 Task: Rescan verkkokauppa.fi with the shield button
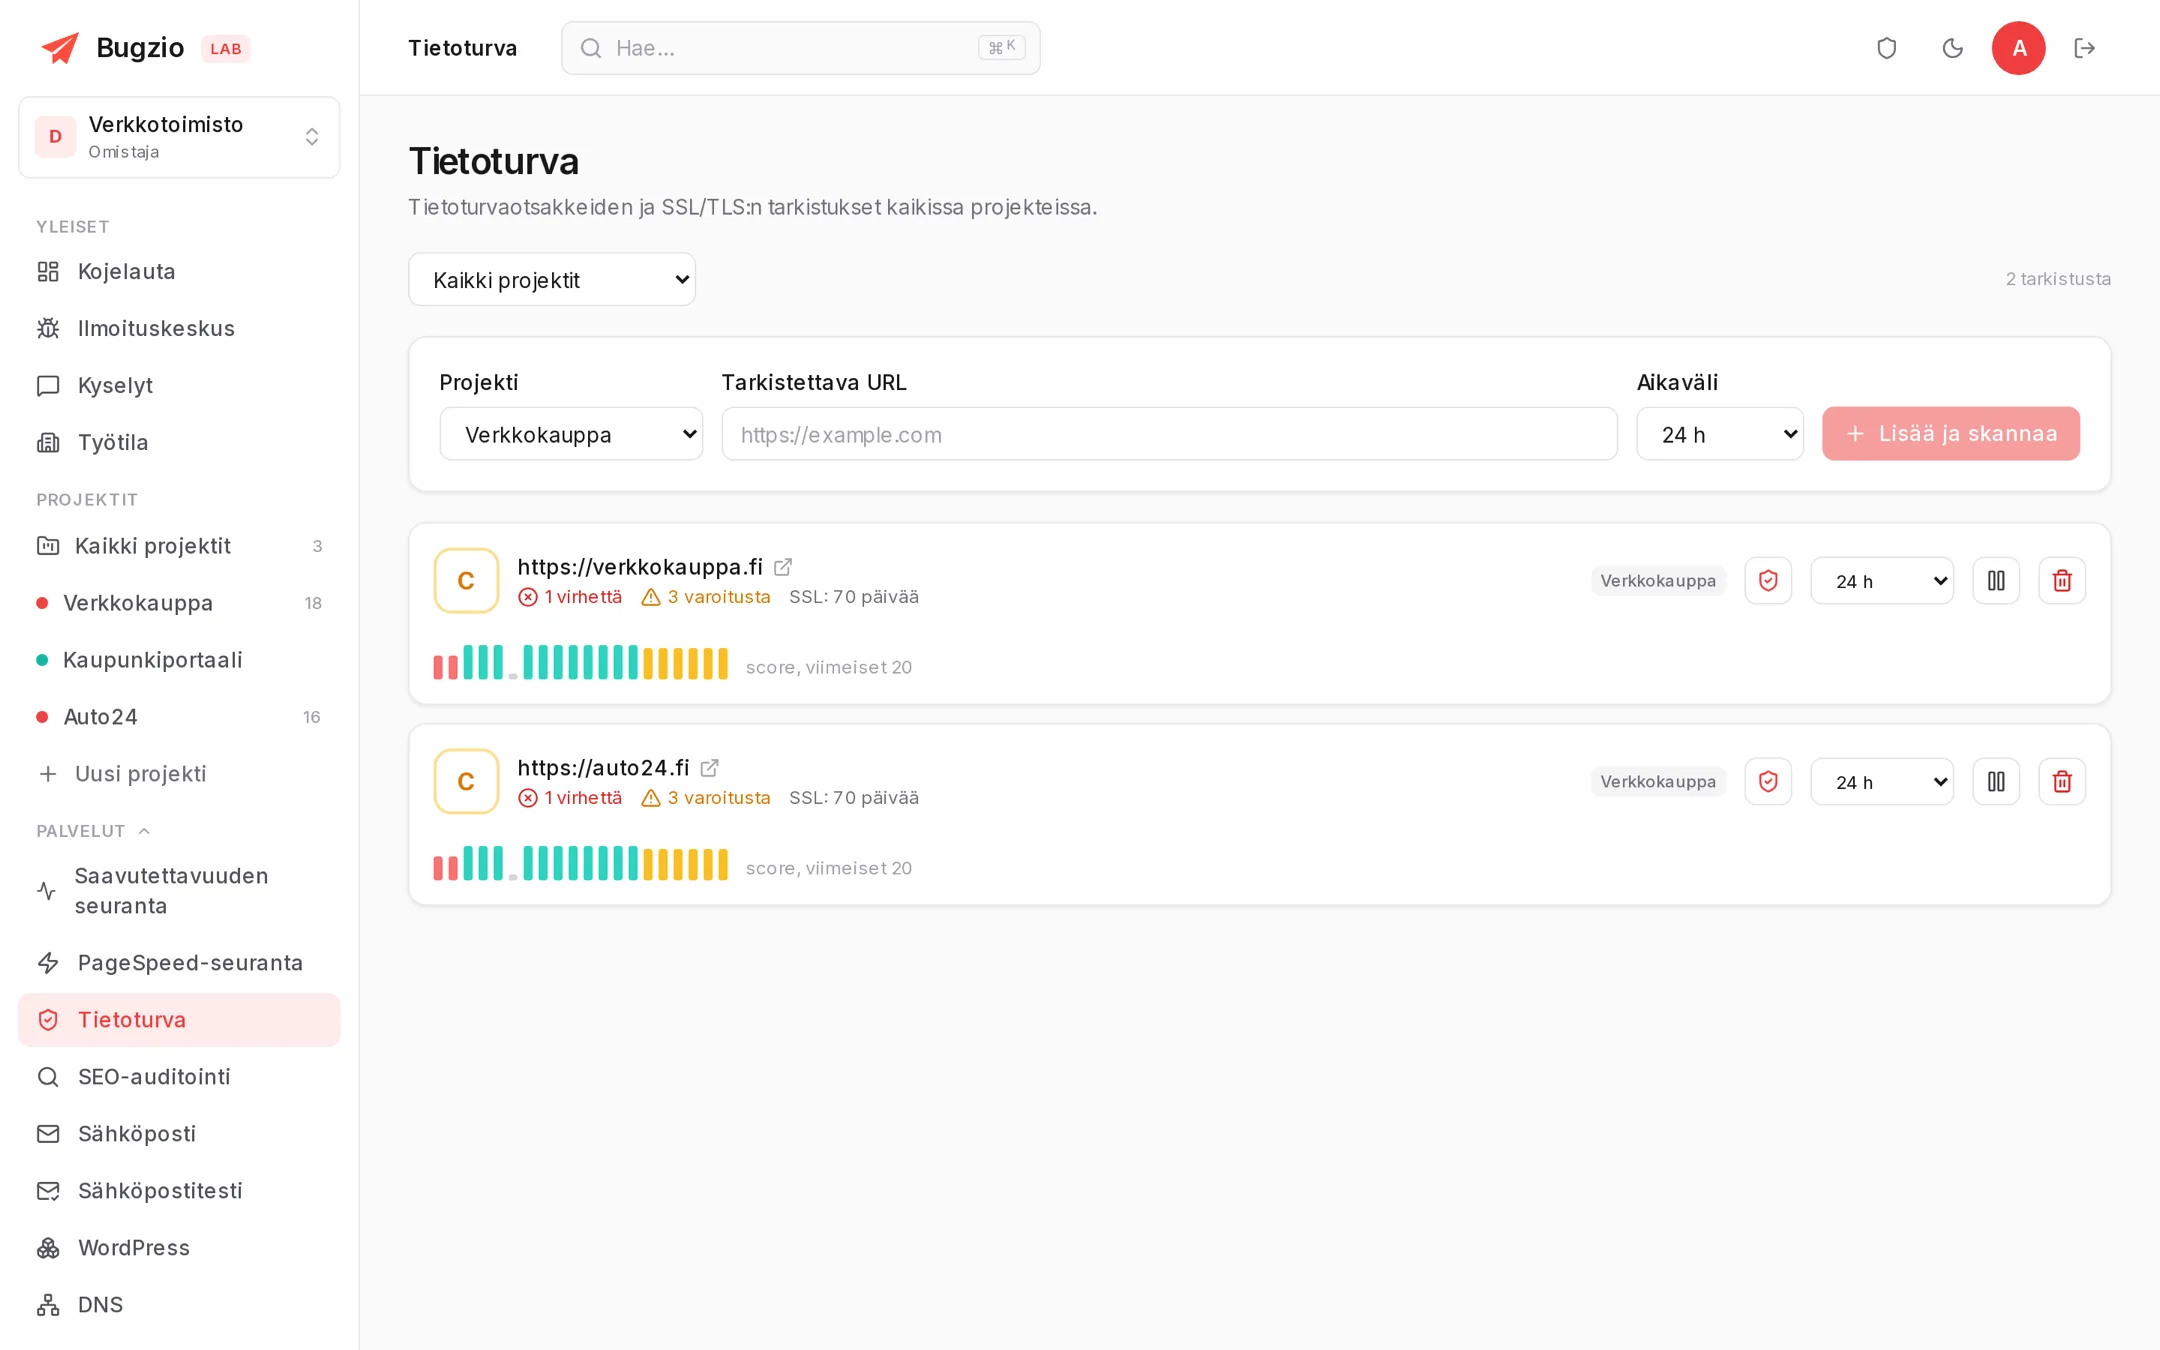(x=1768, y=581)
